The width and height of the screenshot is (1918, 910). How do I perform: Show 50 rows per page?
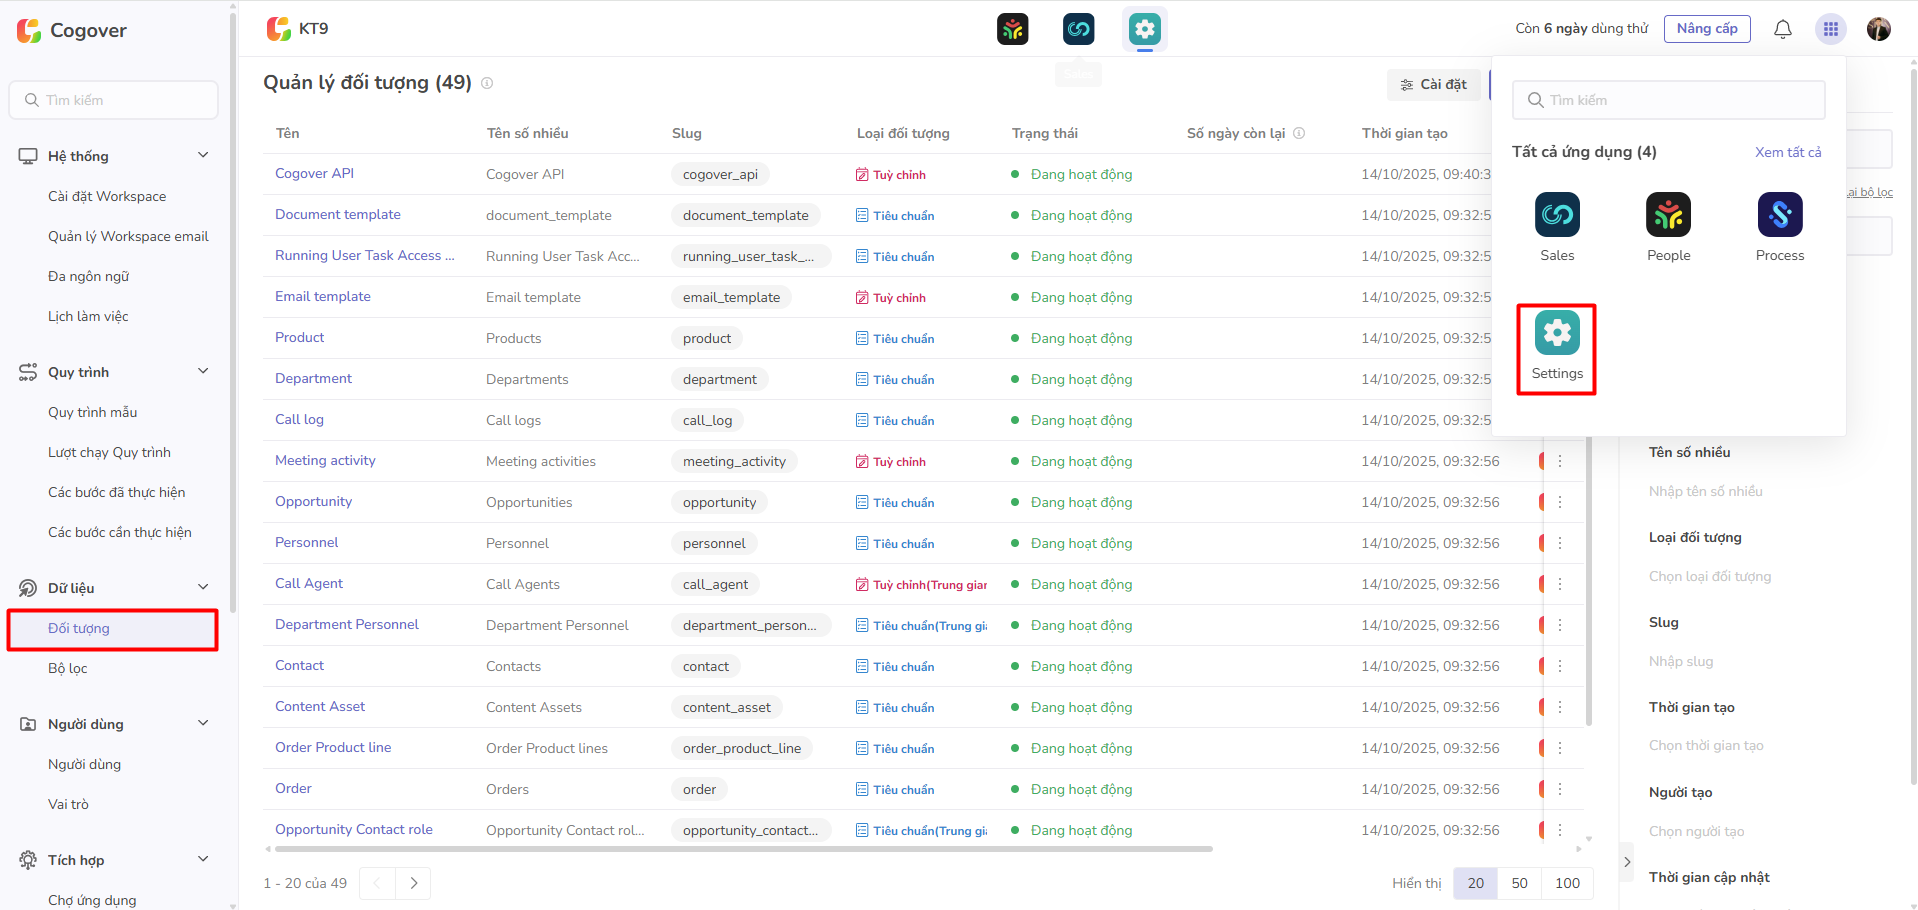[x=1519, y=883]
